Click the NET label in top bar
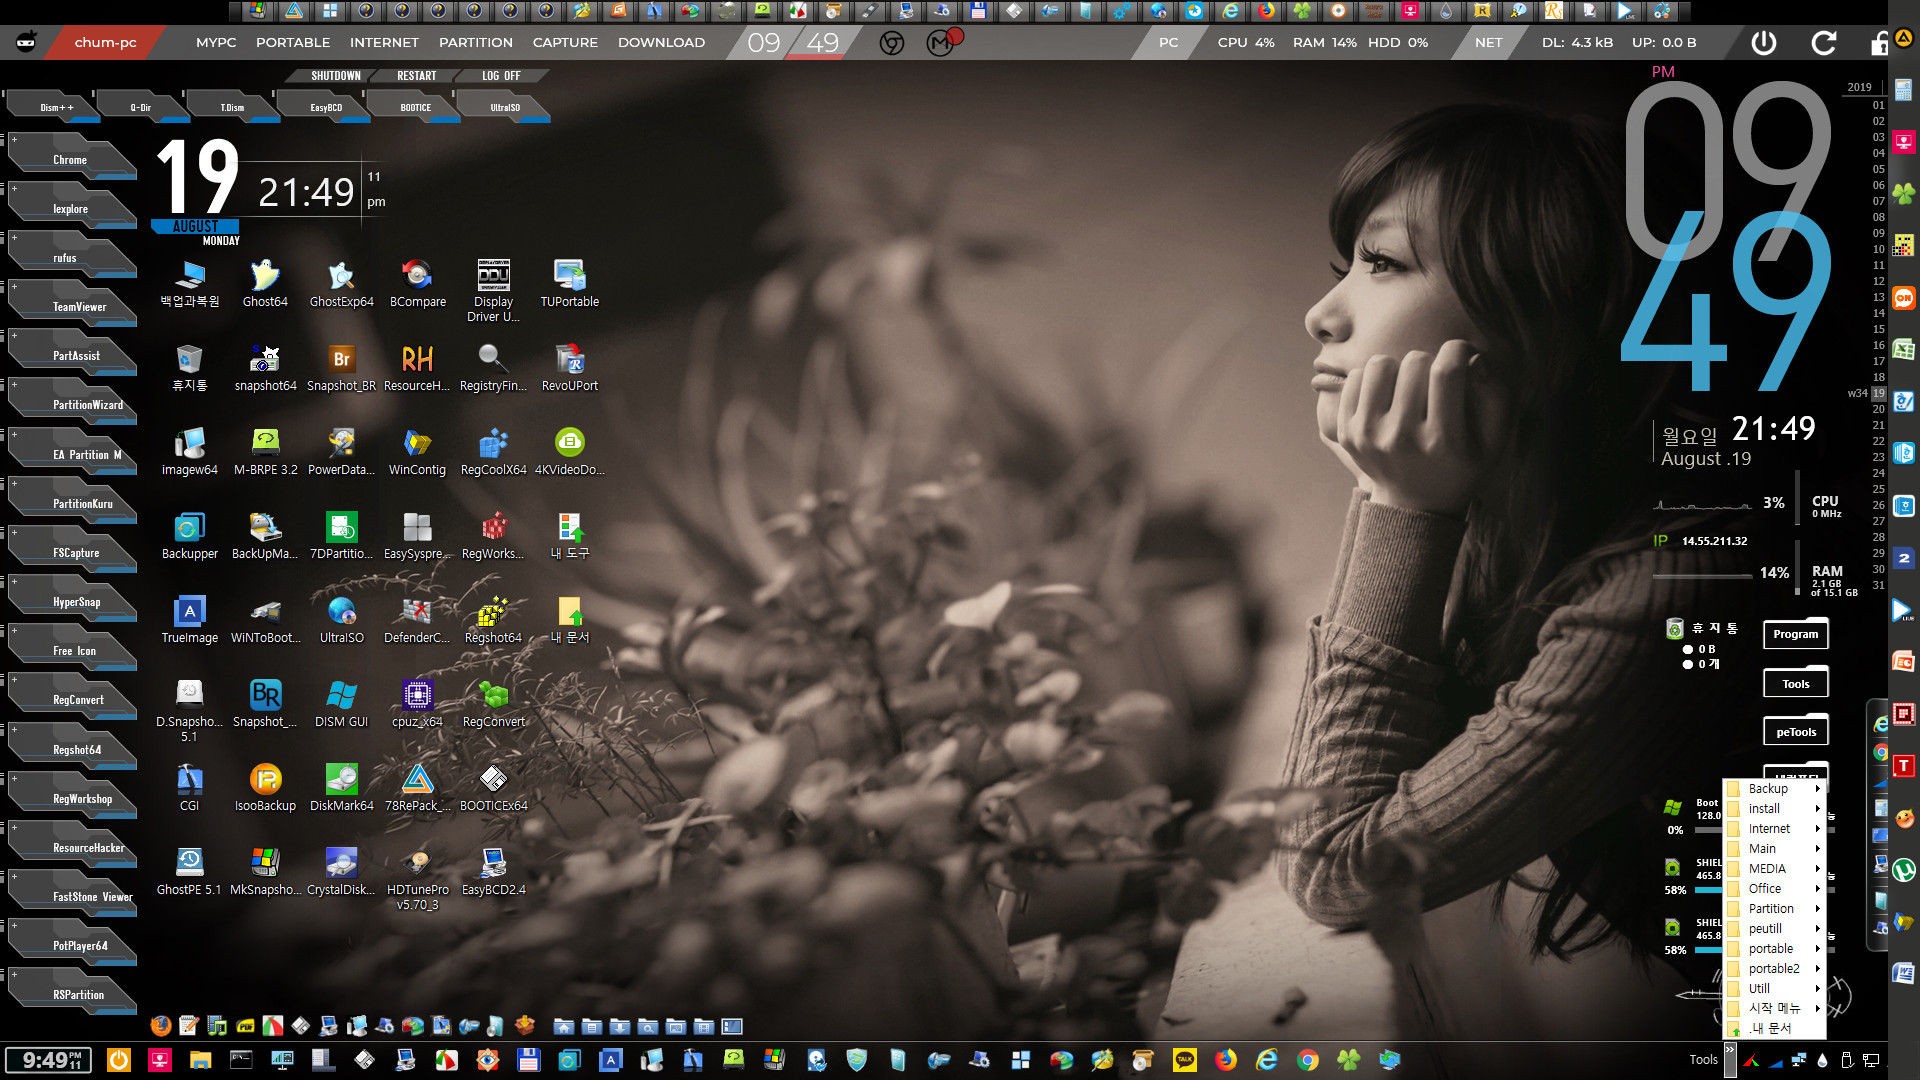This screenshot has height=1080, width=1920. 1488,43
